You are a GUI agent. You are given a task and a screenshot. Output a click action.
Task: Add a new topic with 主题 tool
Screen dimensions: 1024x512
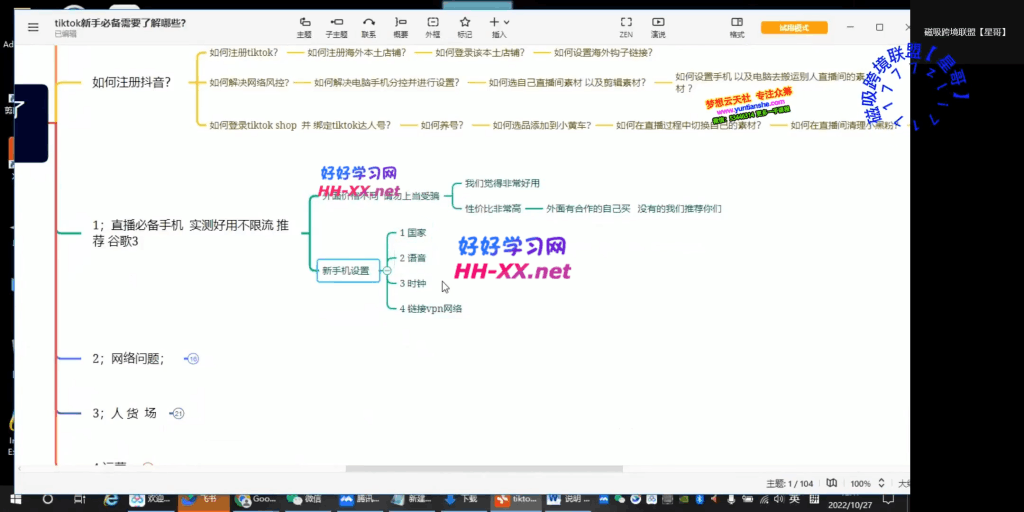[304, 27]
